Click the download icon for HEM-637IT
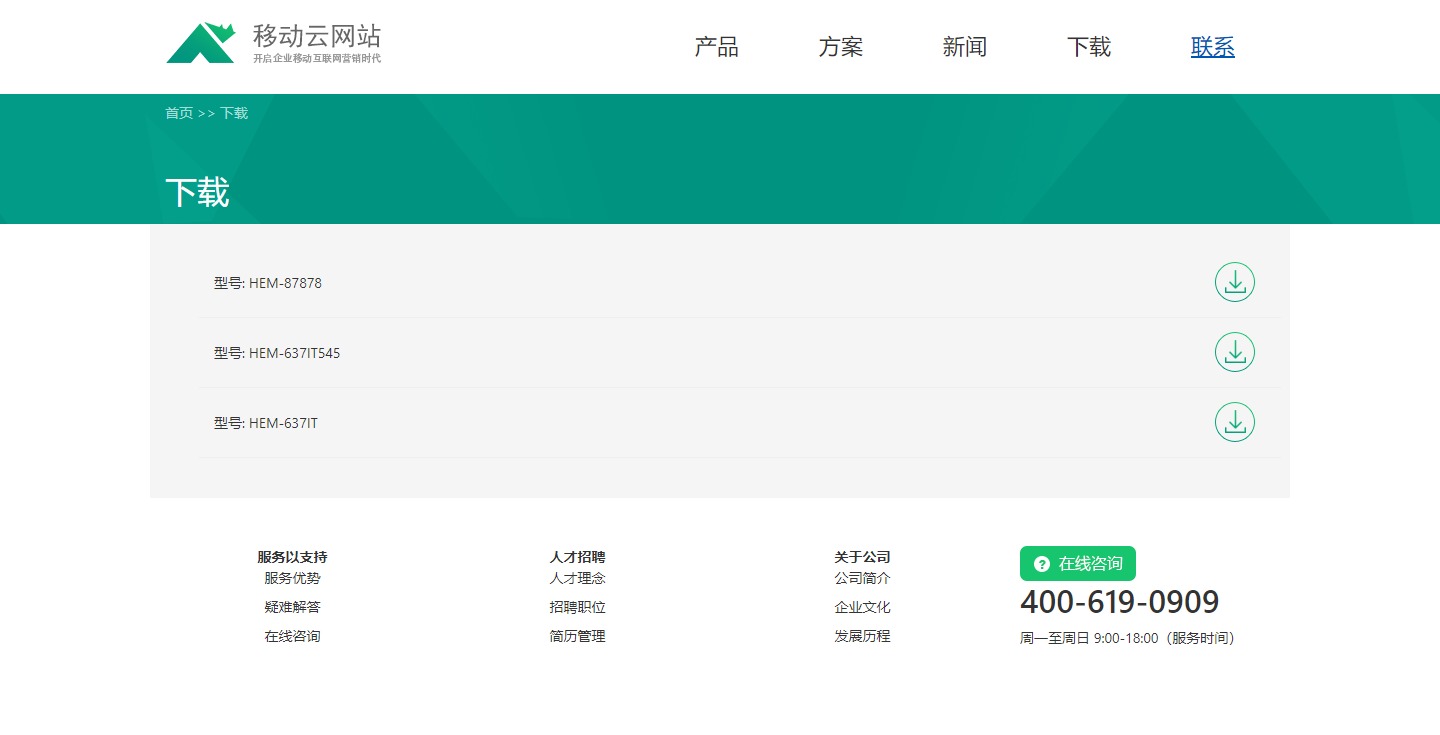 (x=1234, y=423)
